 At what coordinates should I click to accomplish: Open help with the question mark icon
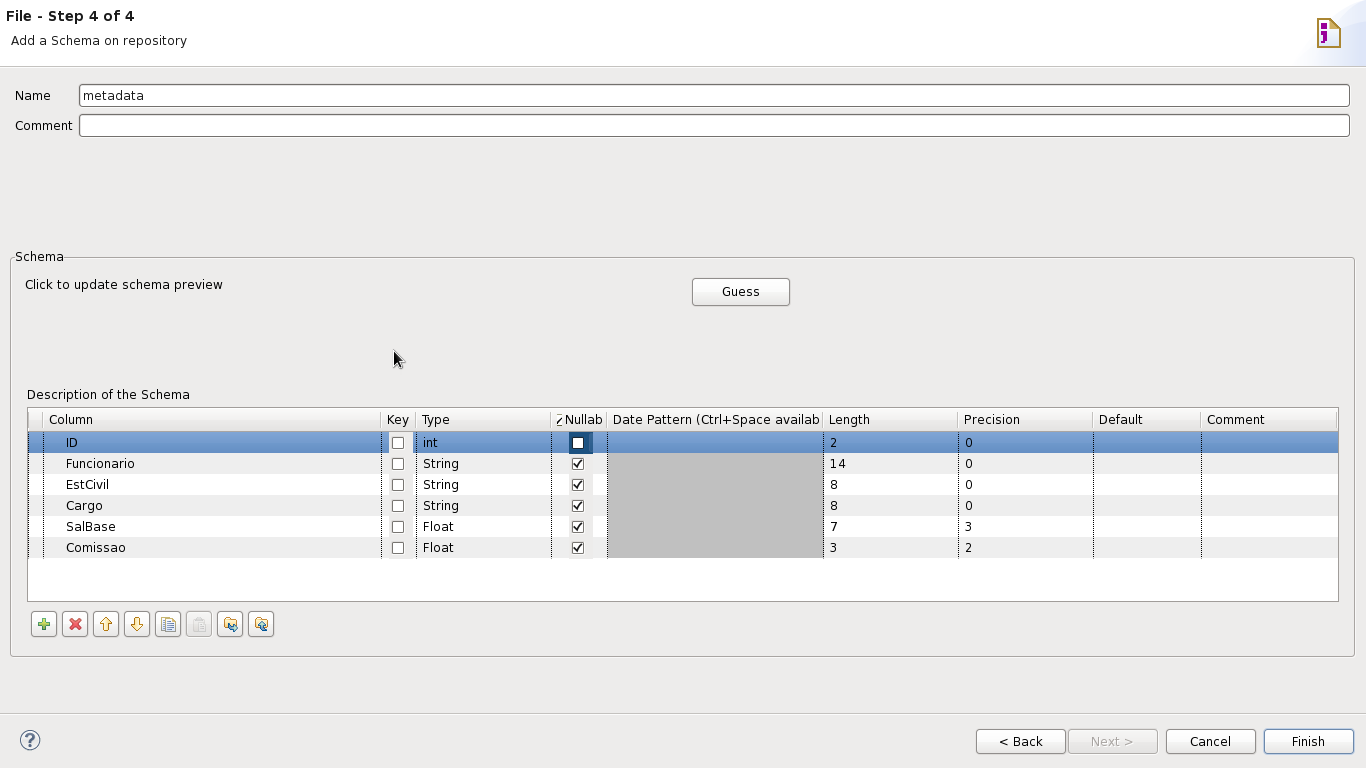coord(30,740)
